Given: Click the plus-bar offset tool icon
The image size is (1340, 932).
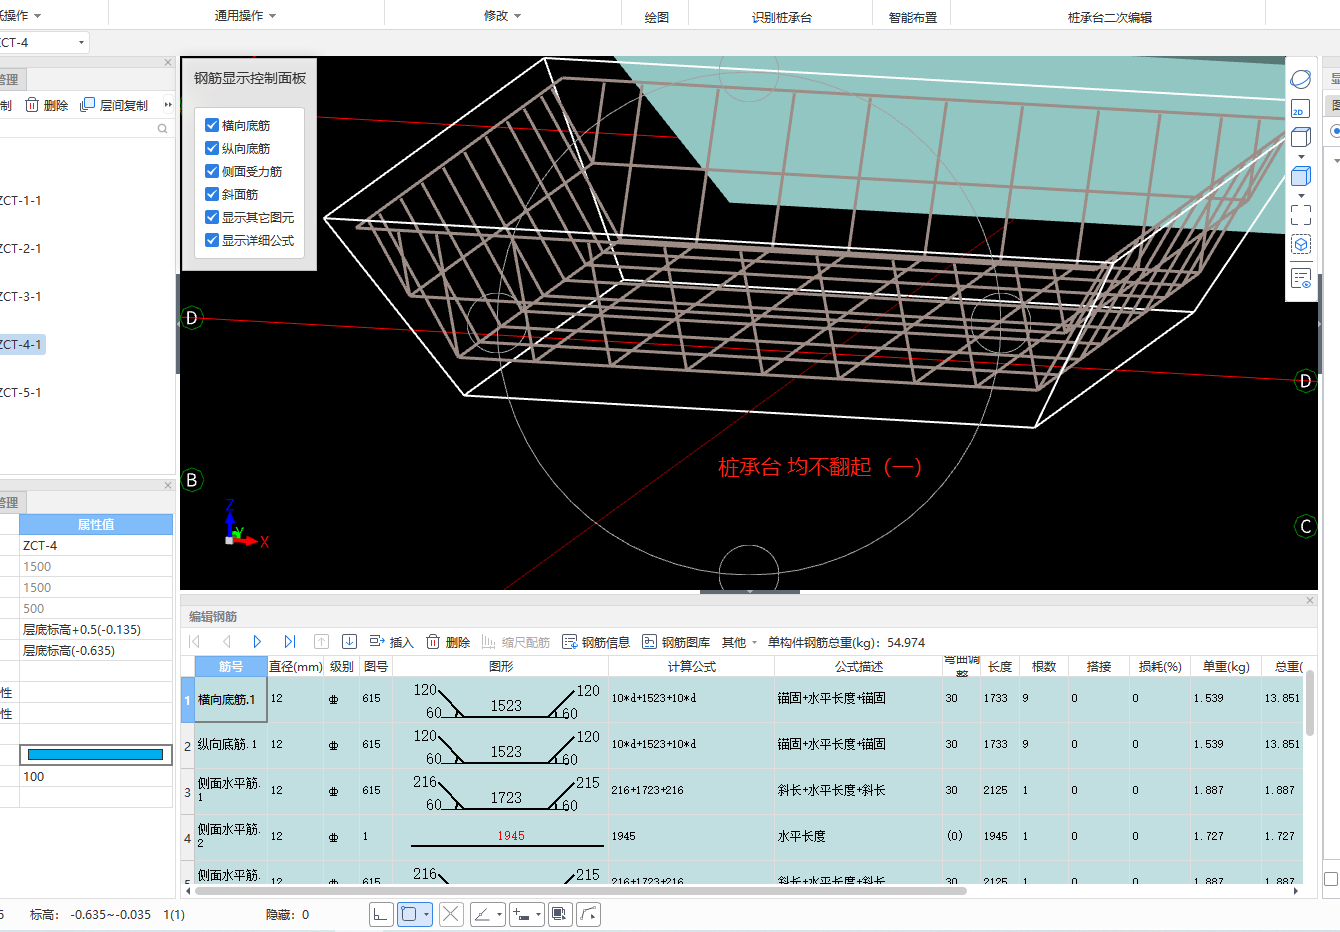Looking at the screenshot, I should (x=521, y=914).
